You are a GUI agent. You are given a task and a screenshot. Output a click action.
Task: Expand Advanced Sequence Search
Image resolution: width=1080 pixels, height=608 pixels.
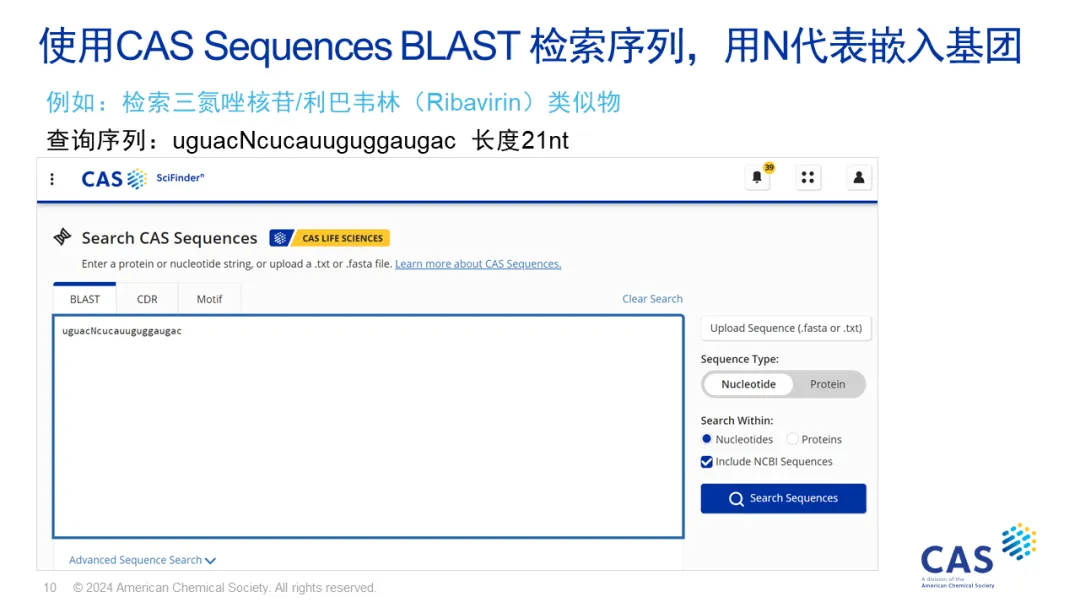(x=143, y=560)
